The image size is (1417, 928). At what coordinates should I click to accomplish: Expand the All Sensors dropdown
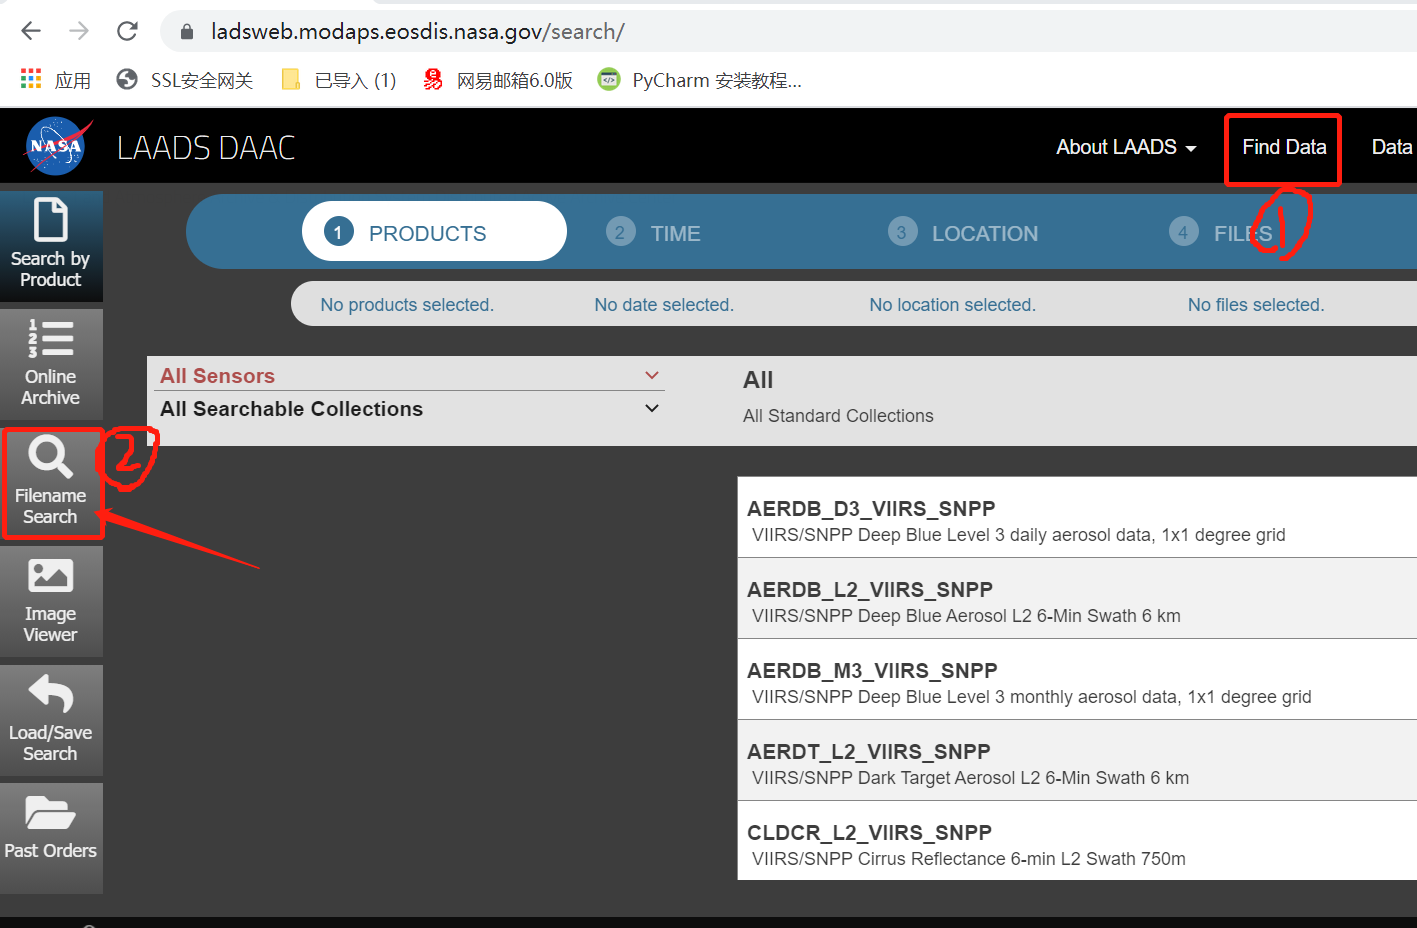point(408,375)
